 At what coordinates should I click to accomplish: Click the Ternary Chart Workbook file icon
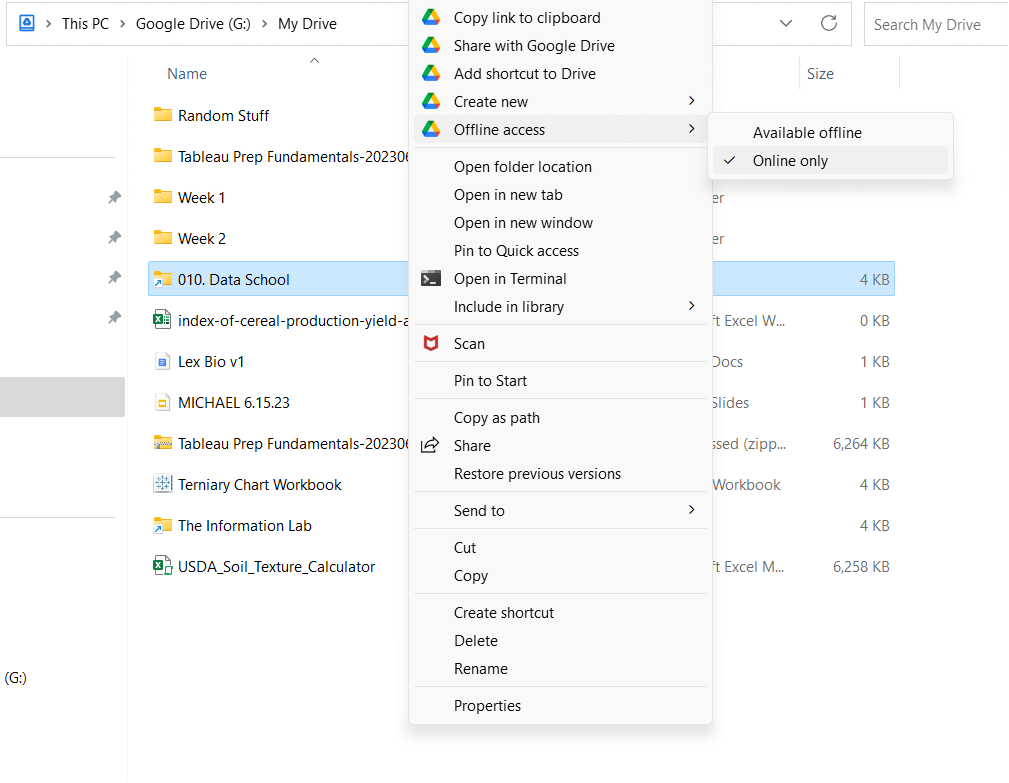pyautogui.click(x=162, y=485)
